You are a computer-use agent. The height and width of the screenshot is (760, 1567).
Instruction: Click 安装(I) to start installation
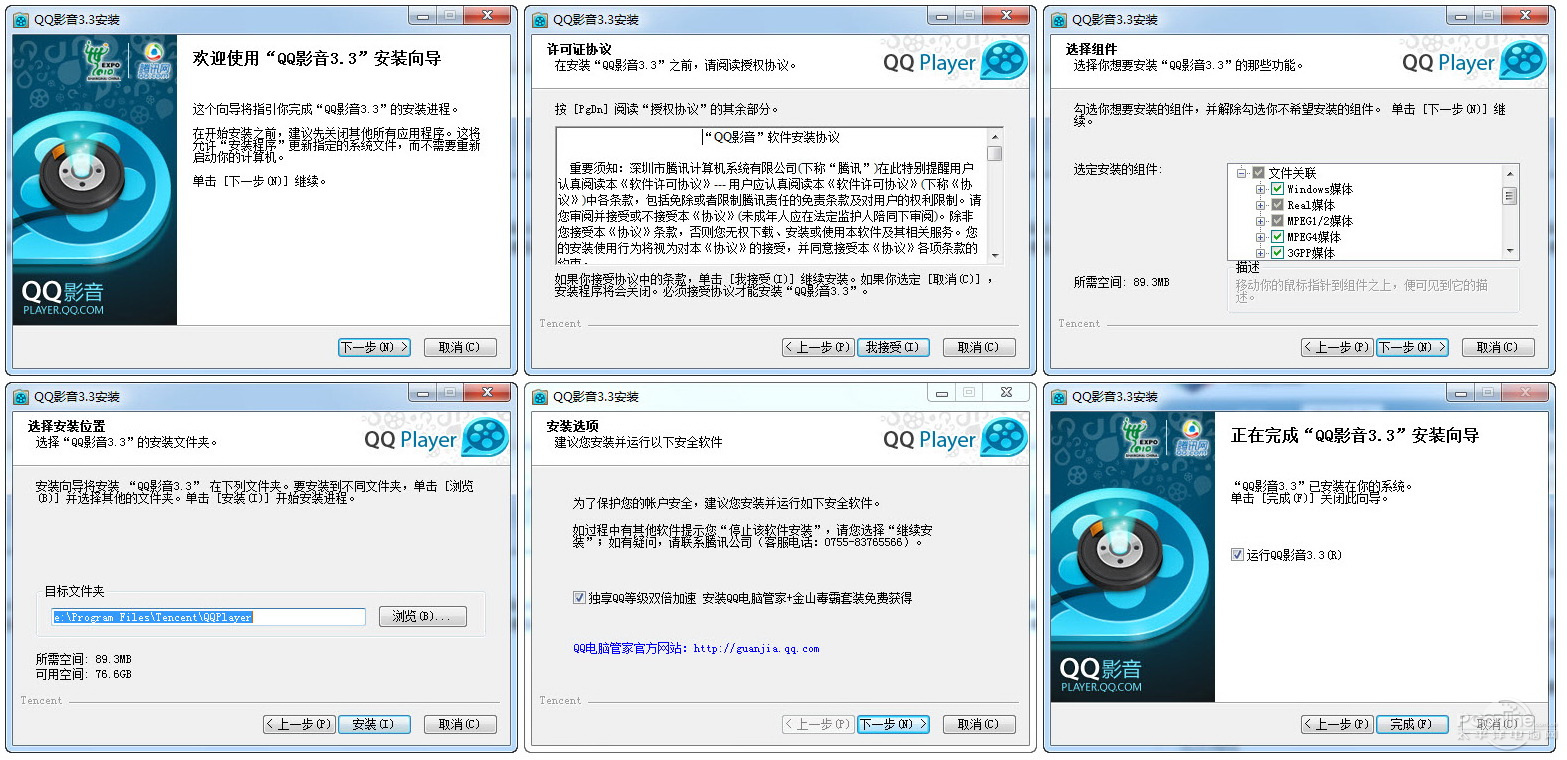coord(374,724)
